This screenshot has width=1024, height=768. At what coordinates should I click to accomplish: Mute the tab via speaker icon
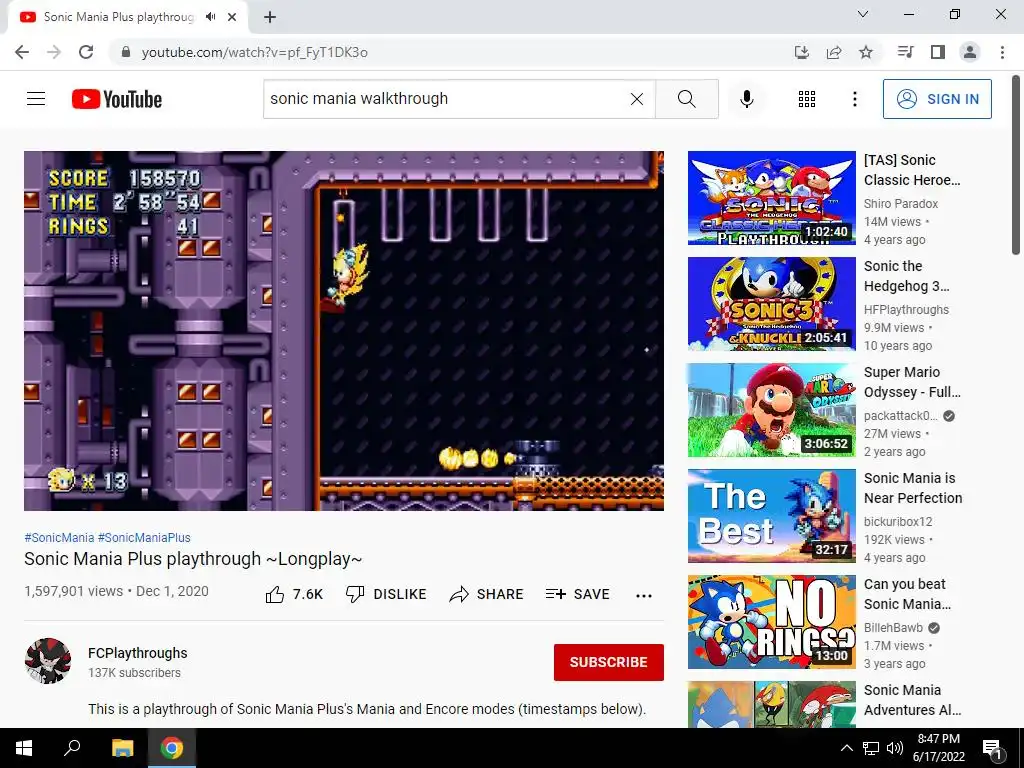pos(210,17)
